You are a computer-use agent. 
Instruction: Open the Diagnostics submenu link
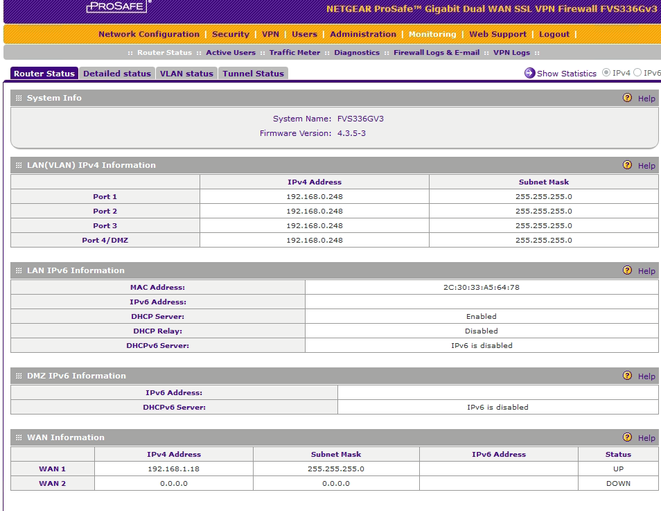pos(357,53)
